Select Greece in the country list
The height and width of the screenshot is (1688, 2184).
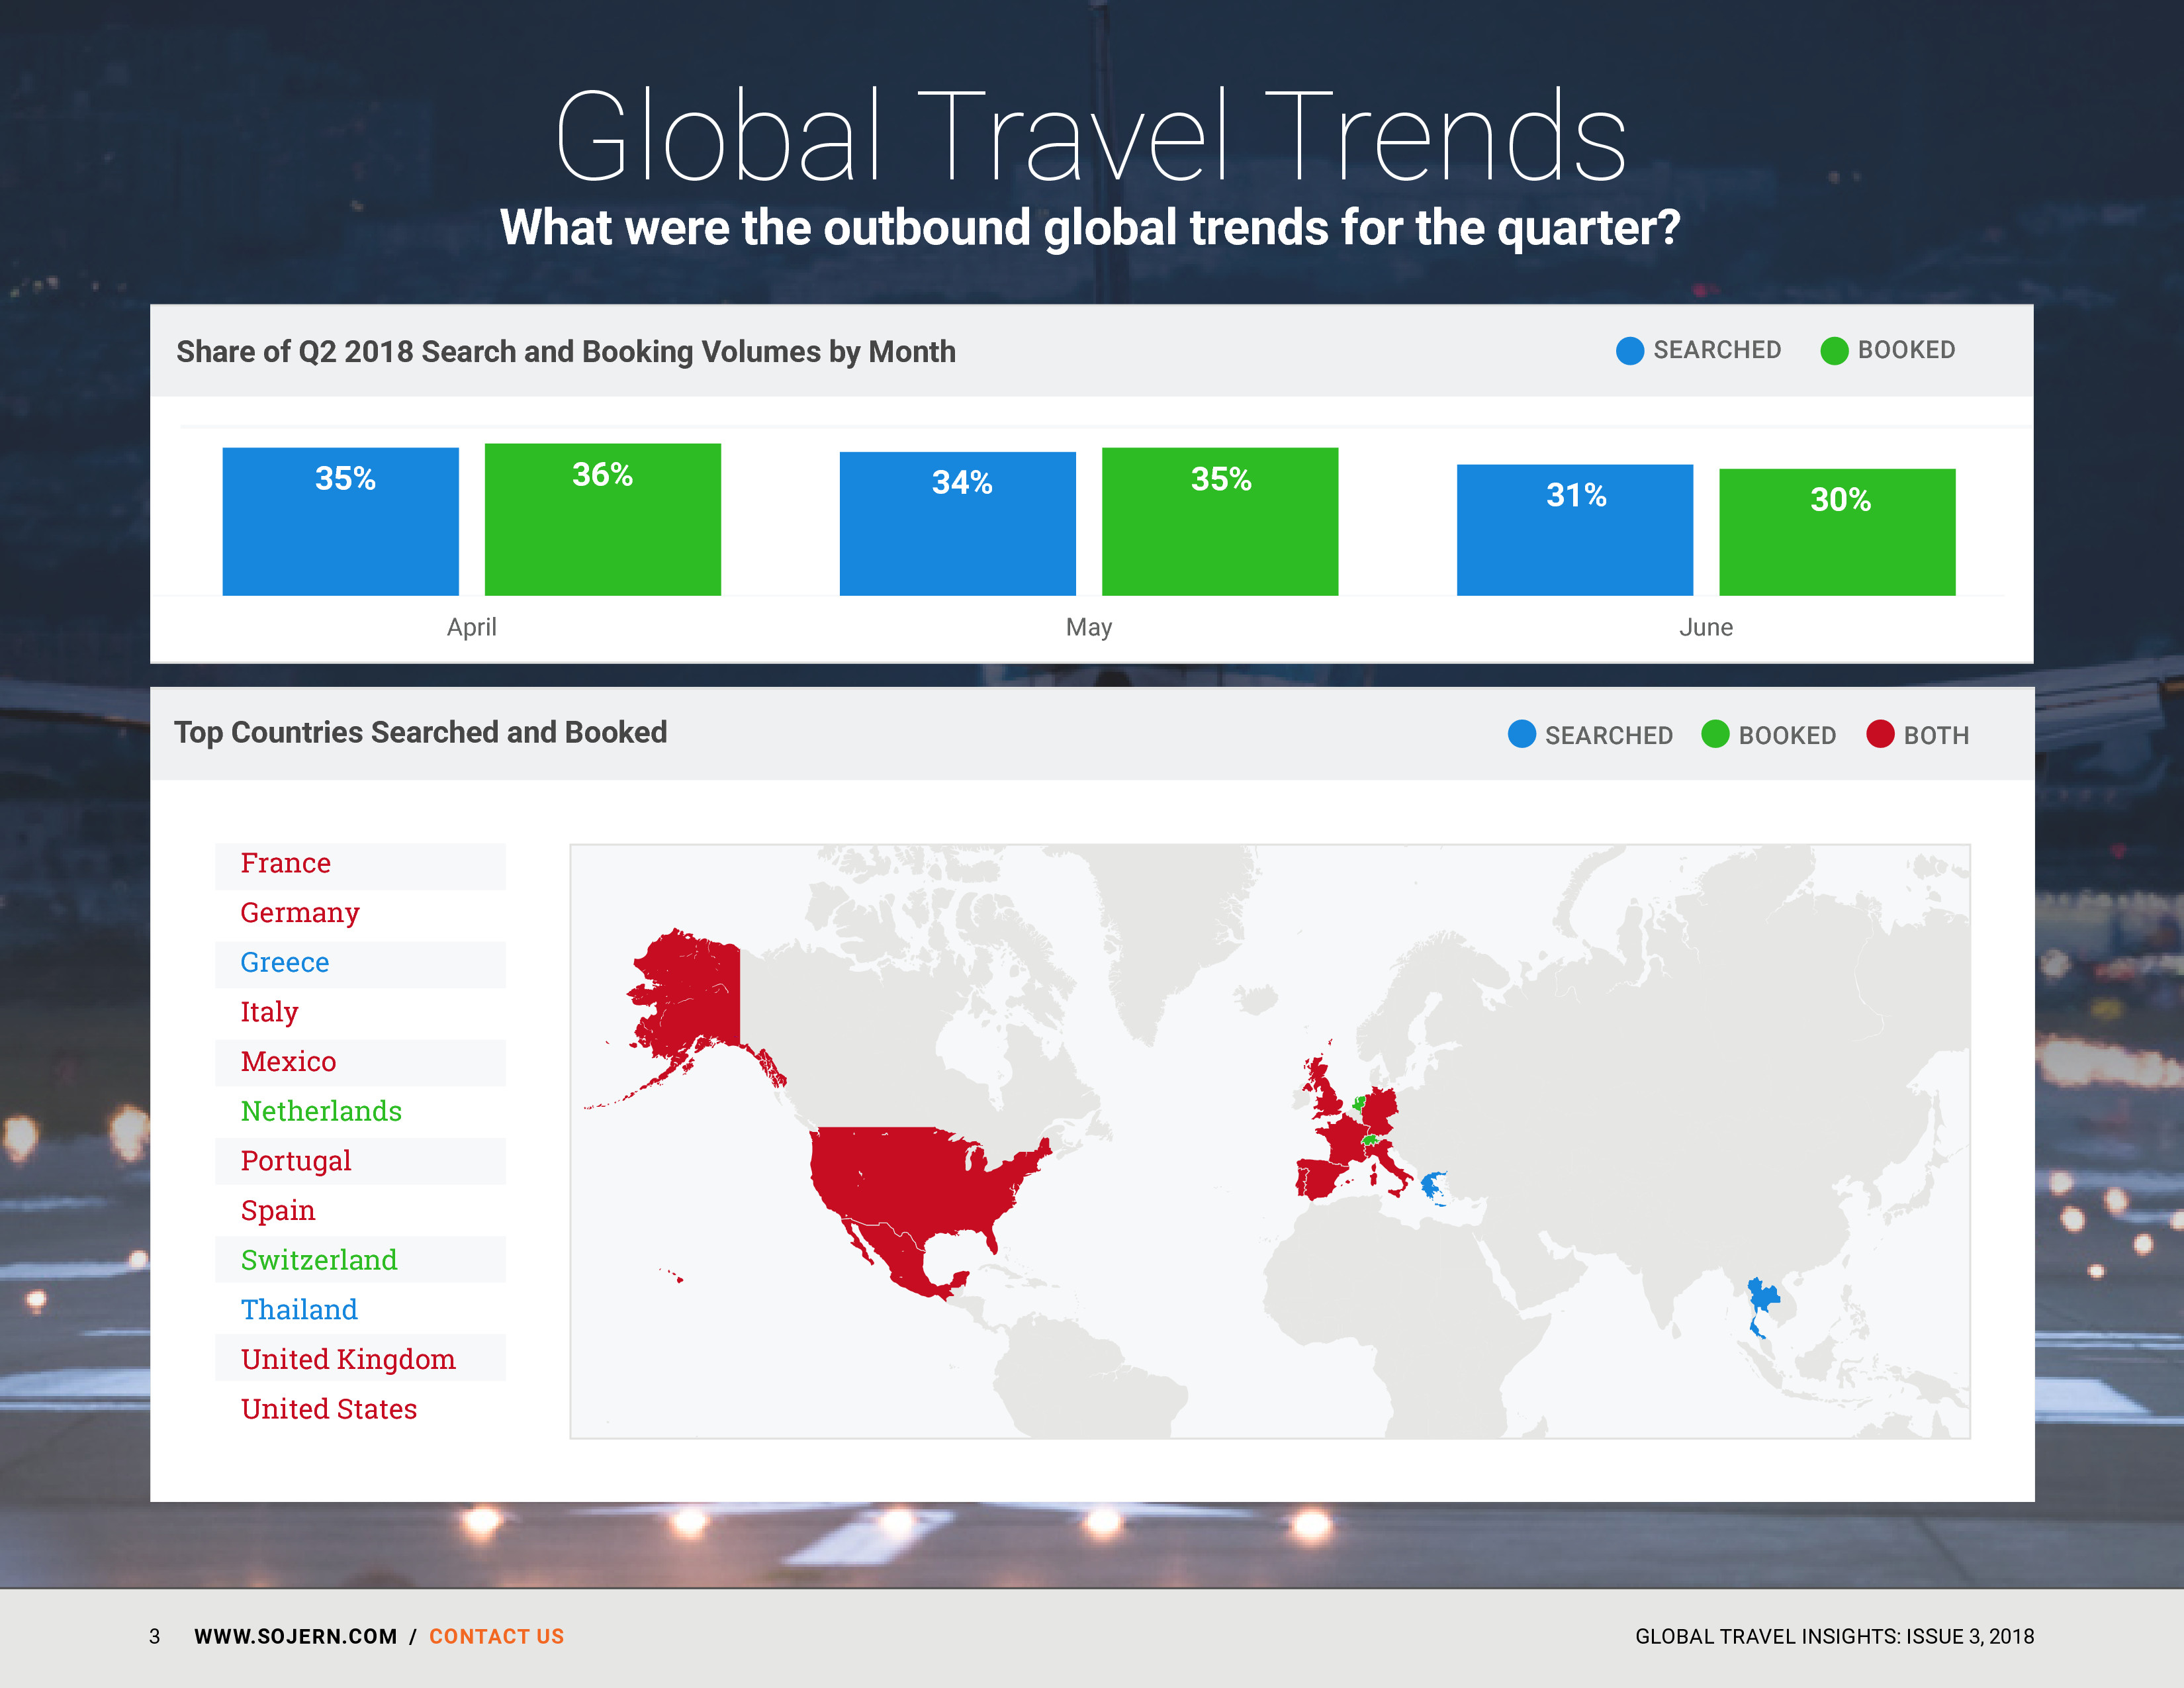[285, 962]
